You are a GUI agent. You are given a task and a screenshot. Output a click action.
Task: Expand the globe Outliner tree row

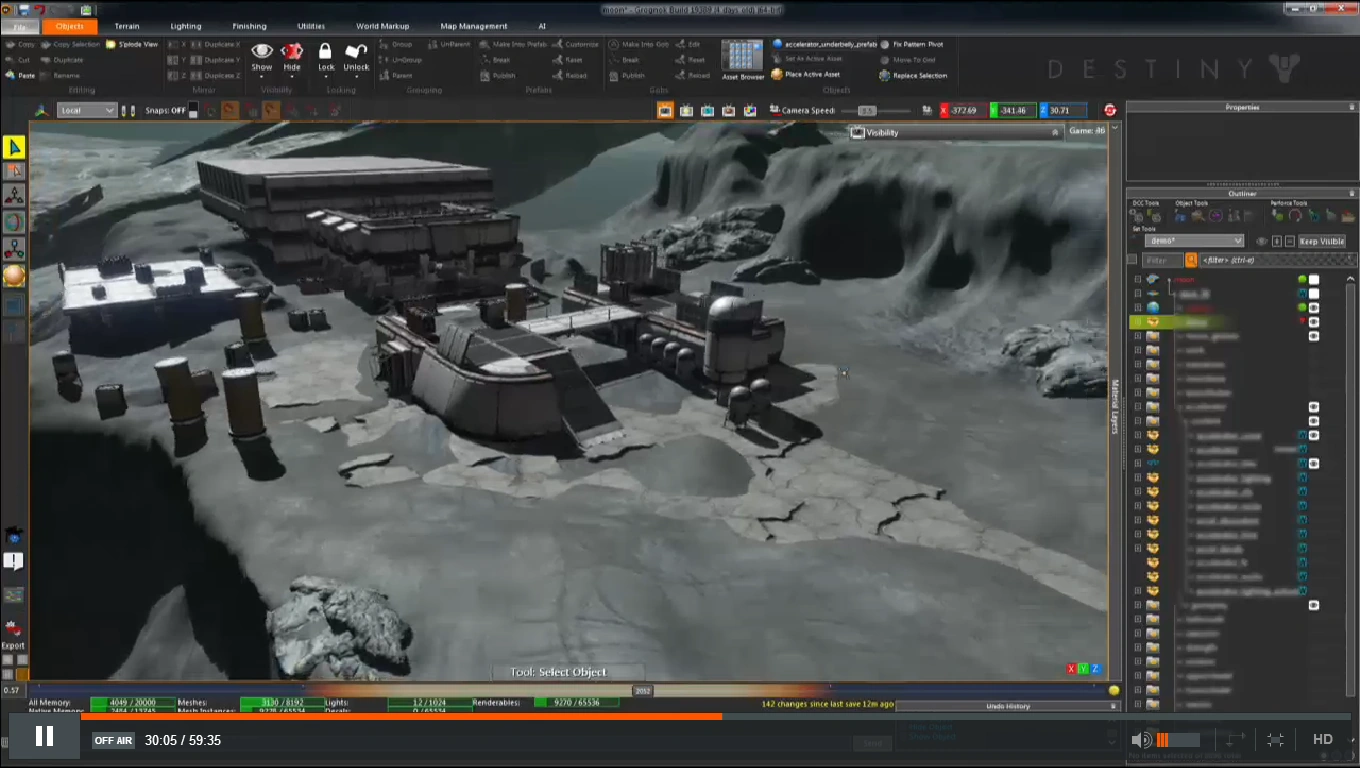pyautogui.click(x=1137, y=308)
